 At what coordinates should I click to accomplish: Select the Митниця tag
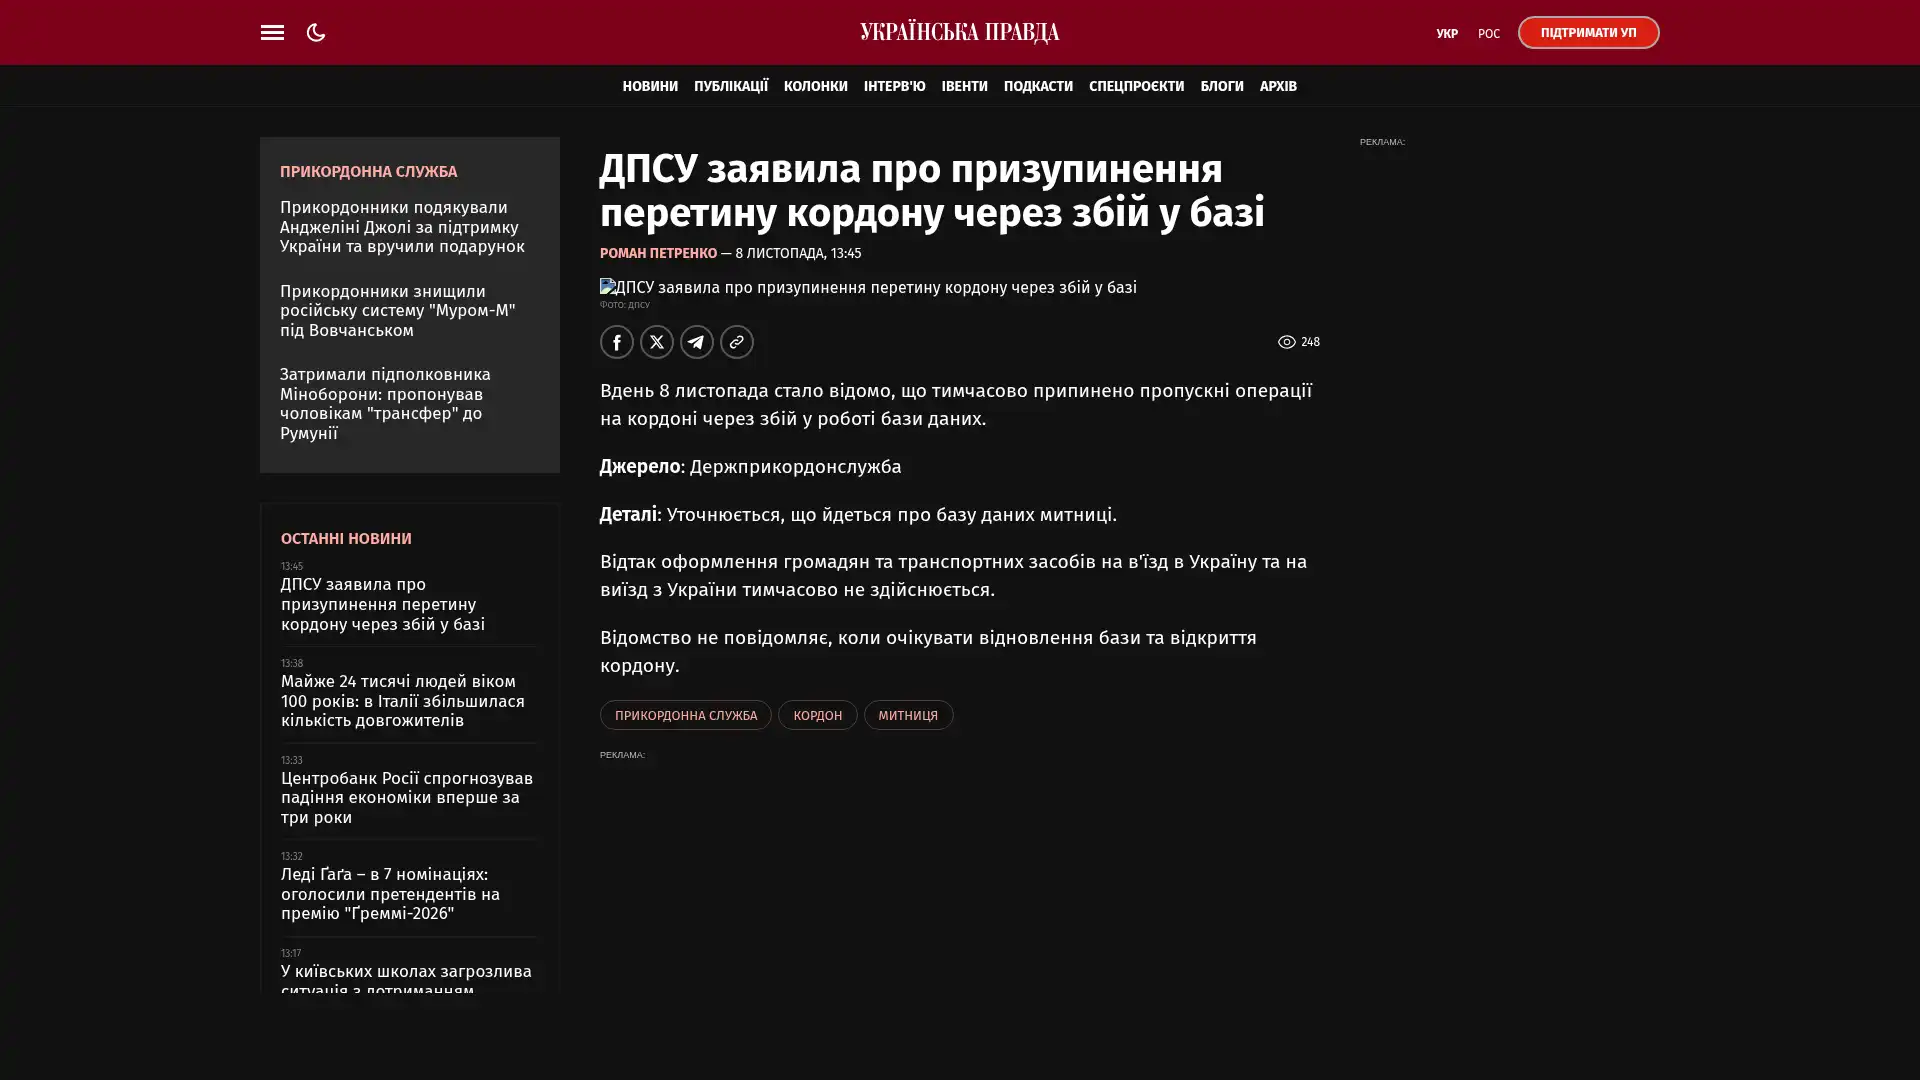[907, 715]
